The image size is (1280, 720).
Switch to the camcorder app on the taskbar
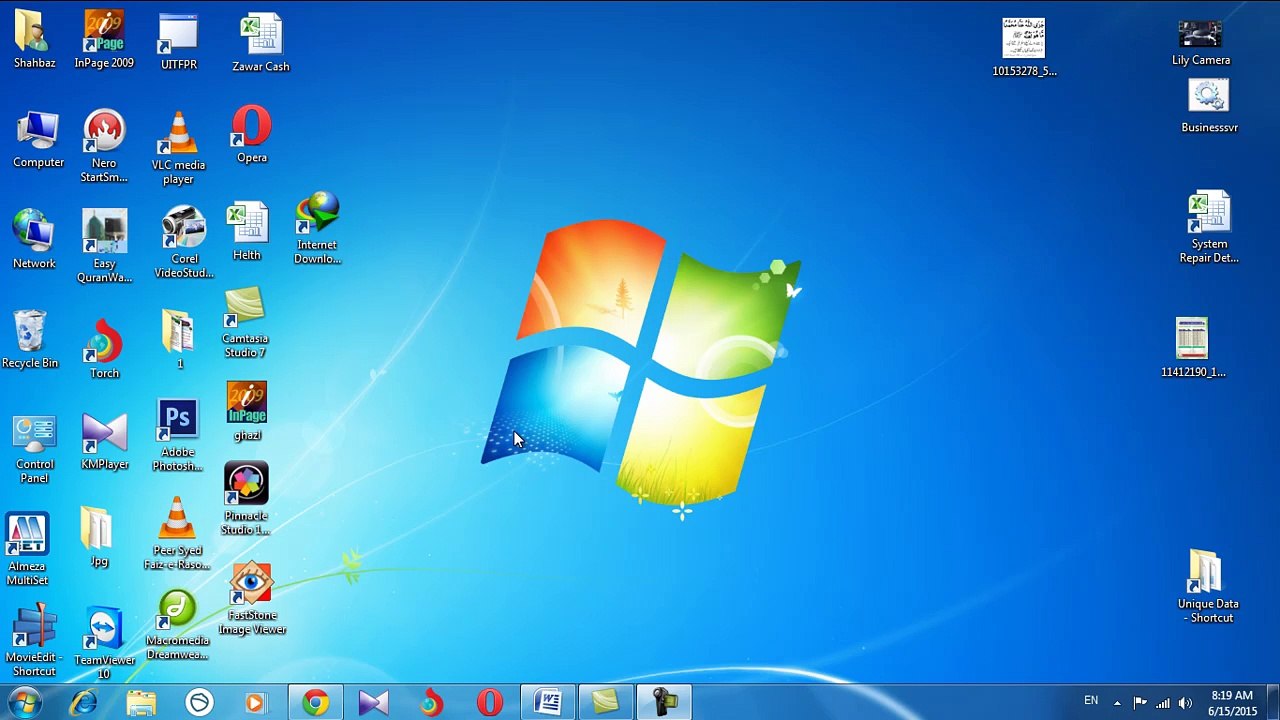[x=664, y=703]
